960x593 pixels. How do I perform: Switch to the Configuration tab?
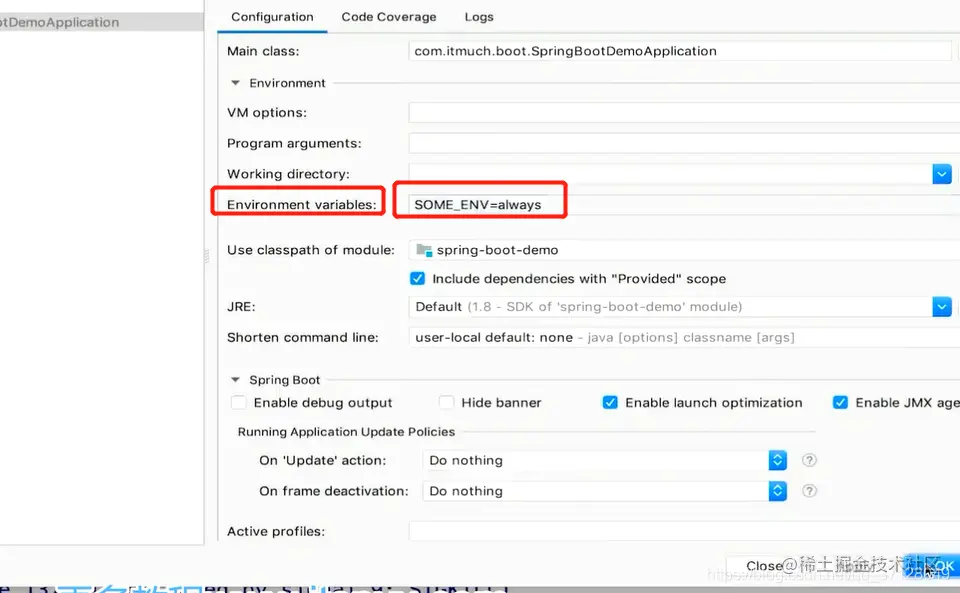(x=272, y=17)
